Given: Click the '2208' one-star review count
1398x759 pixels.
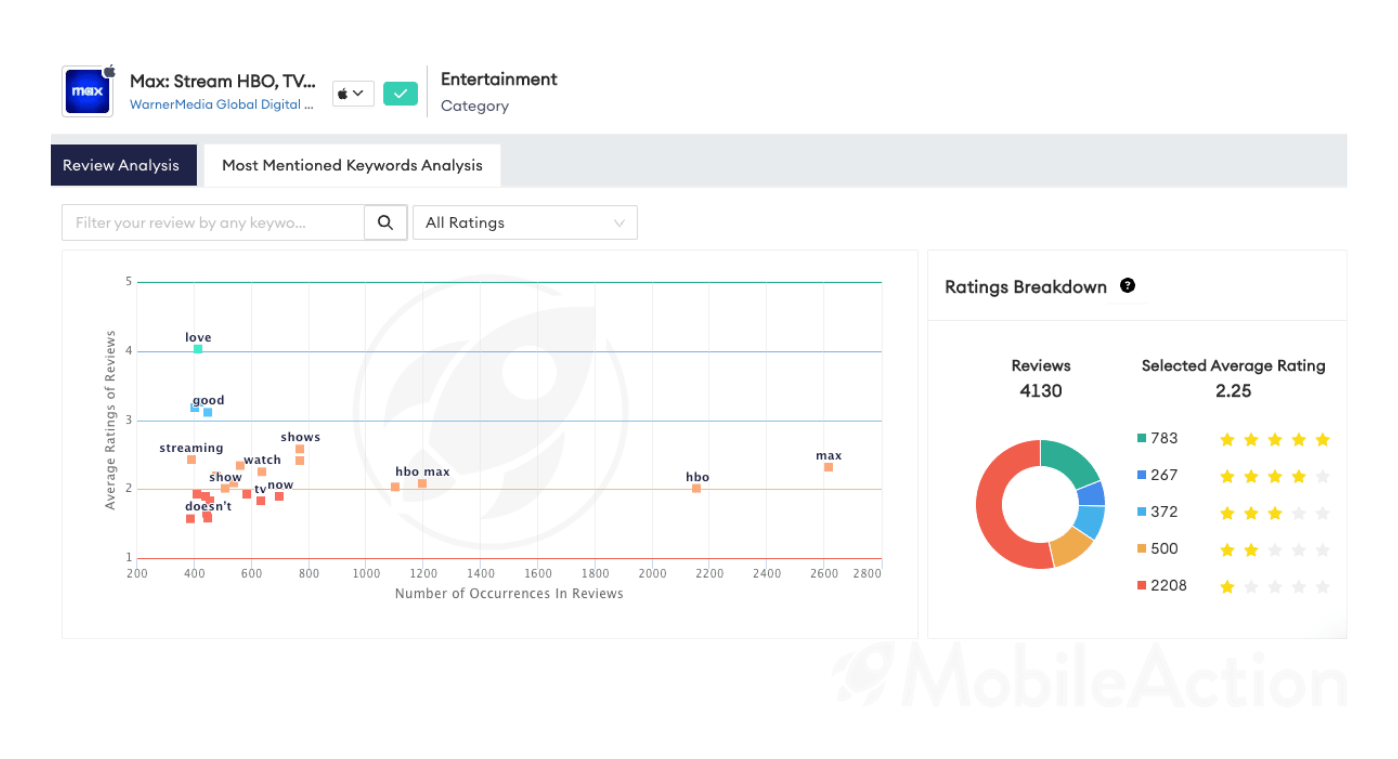Looking at the screenshot, I should (1169, 586).
